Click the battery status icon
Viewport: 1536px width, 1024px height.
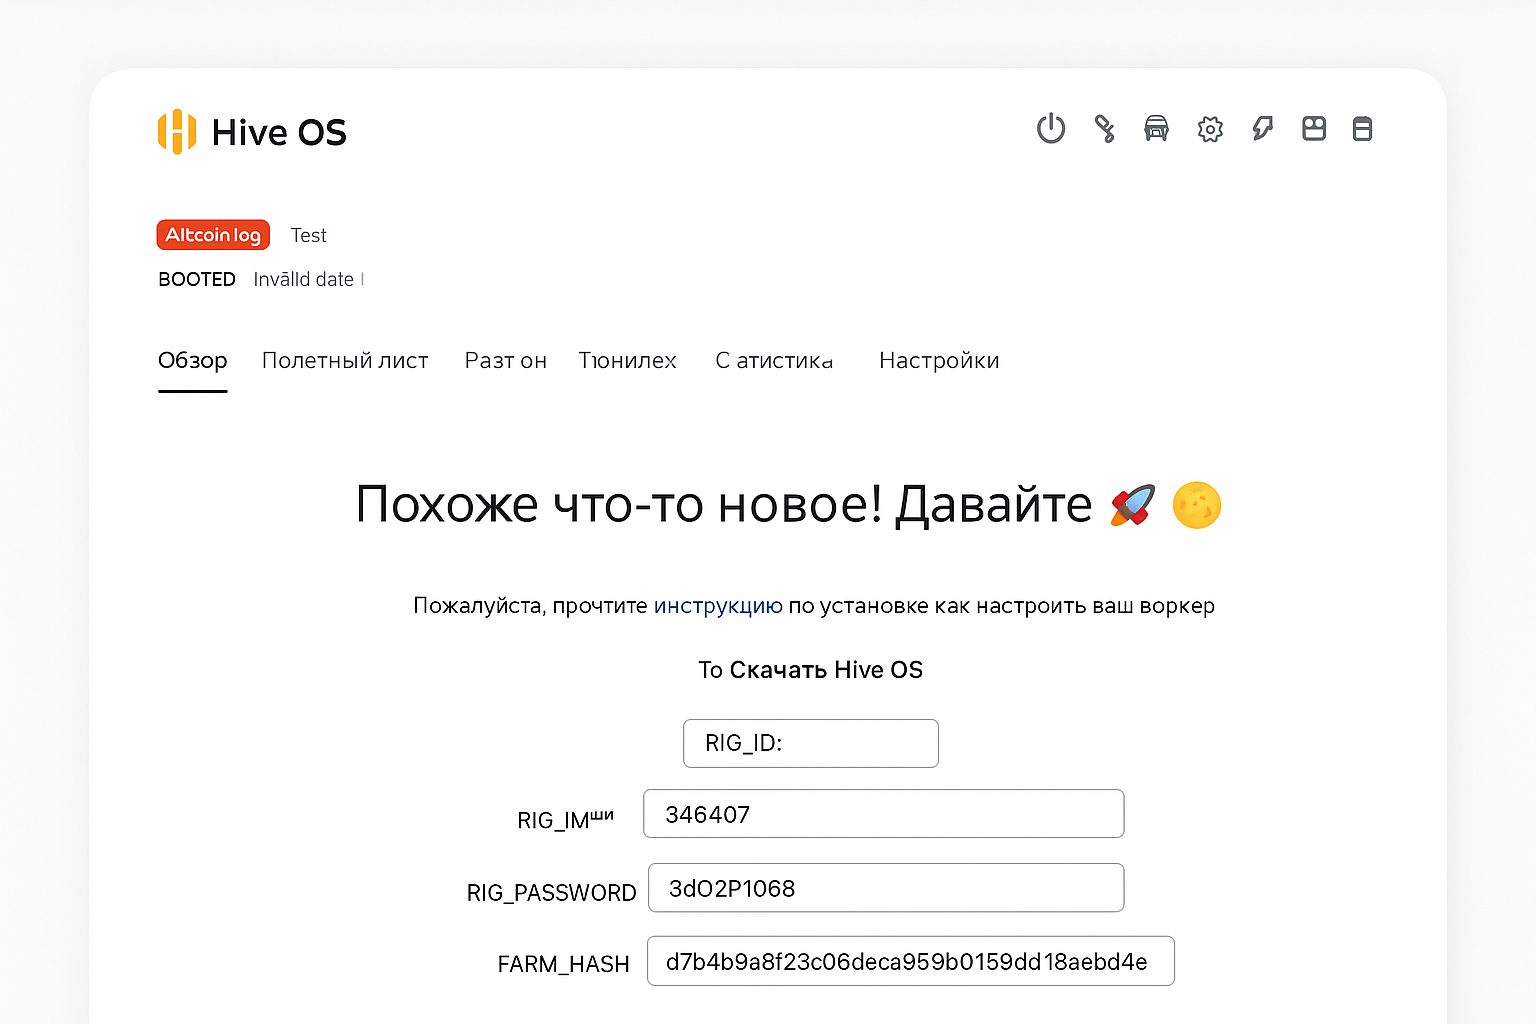1362,129
